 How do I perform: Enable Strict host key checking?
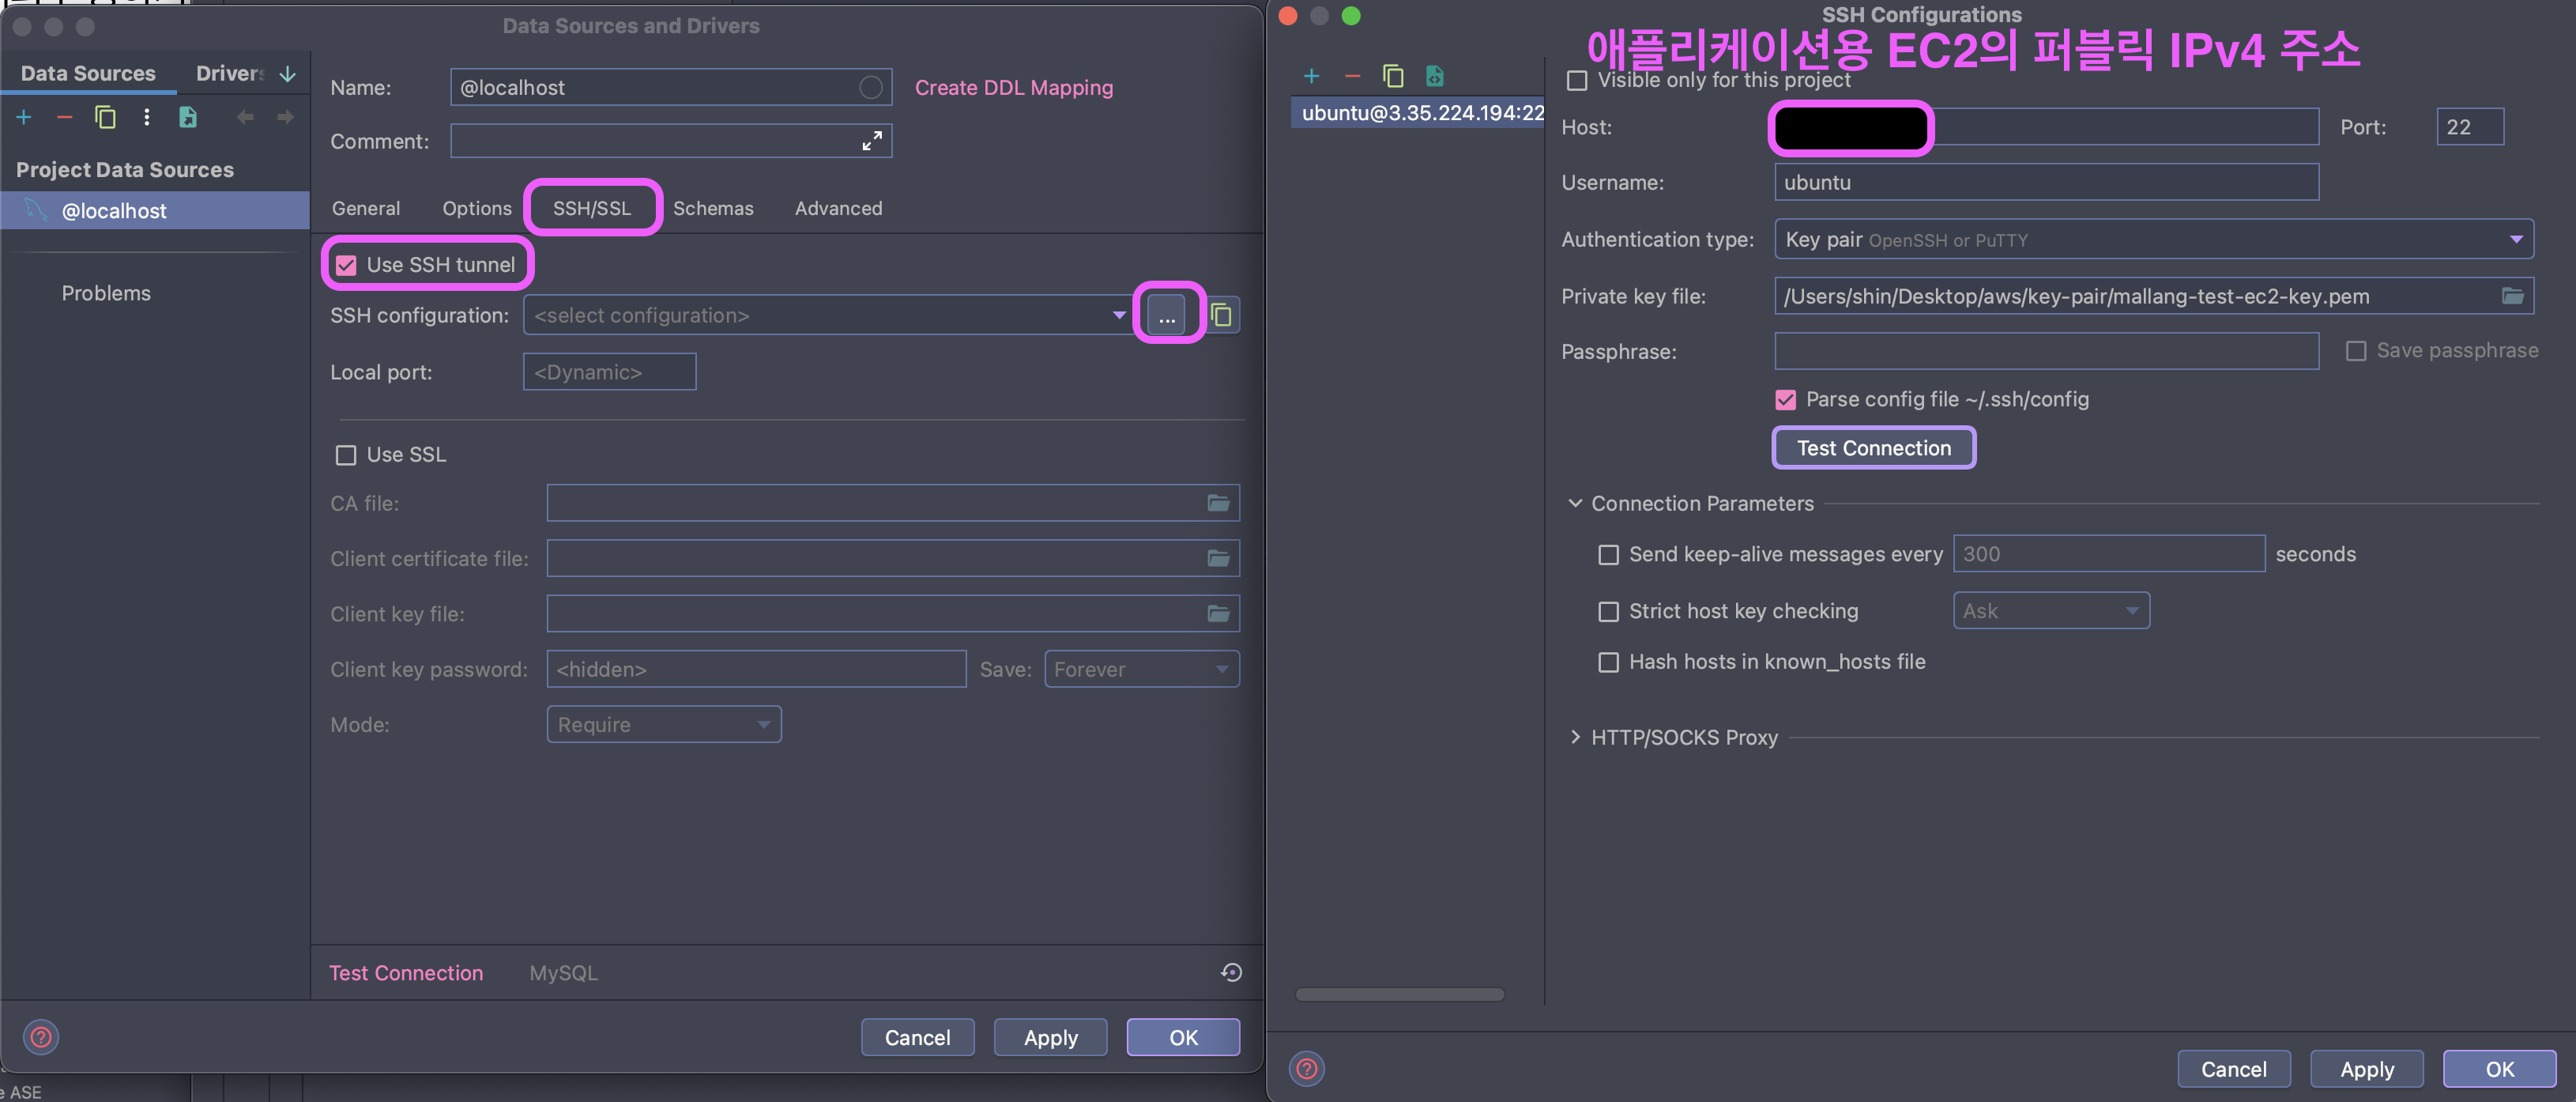tap(1608, 611)
